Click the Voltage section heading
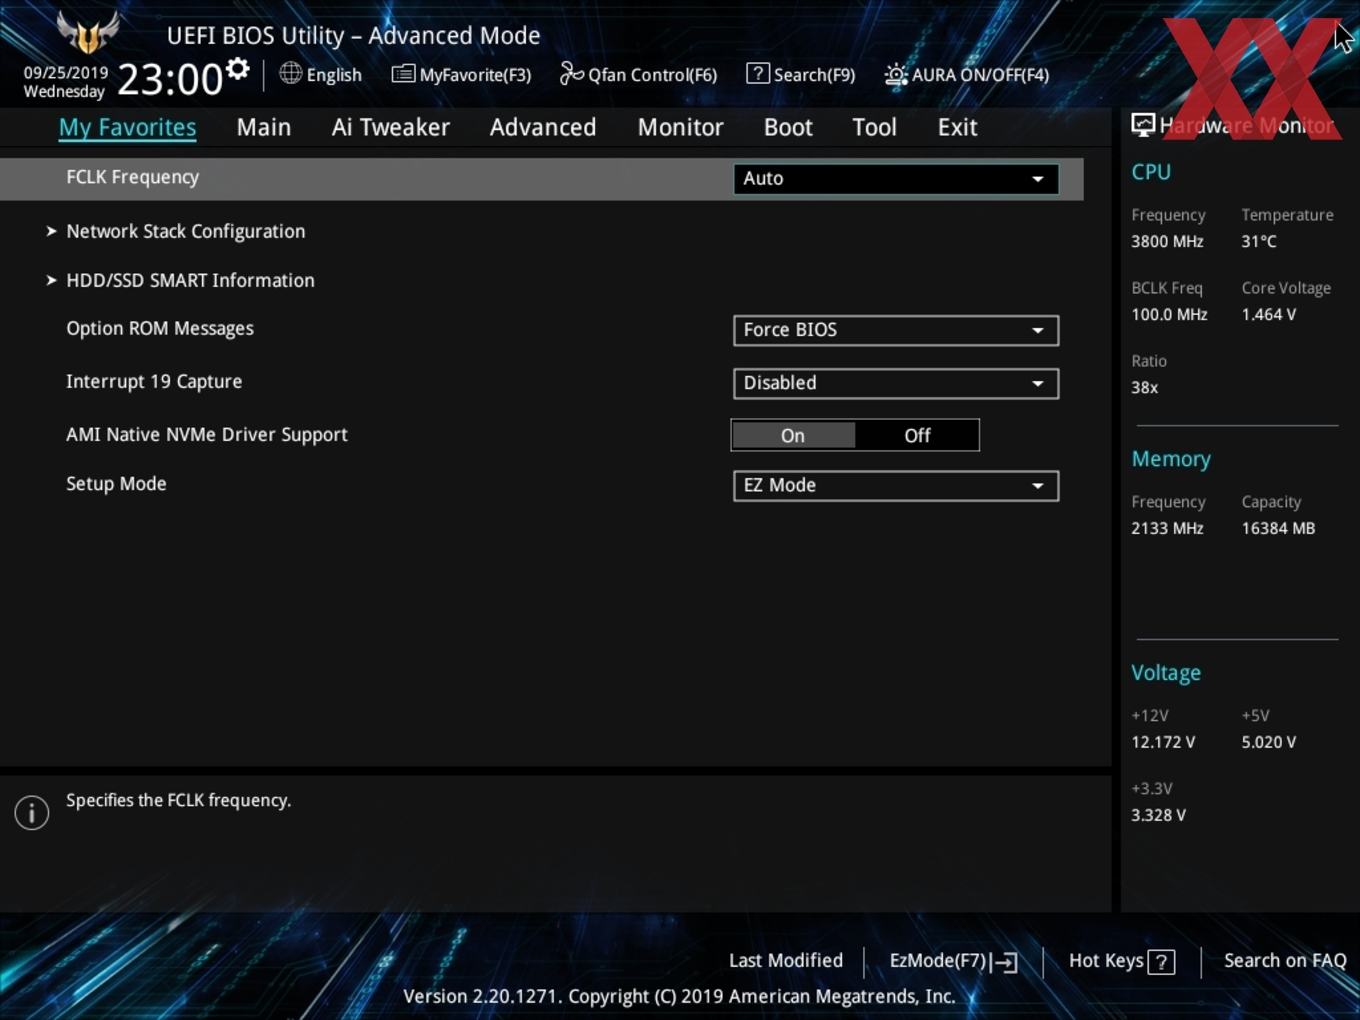The width and height of the screenshot is (1360, 1020). click(x=1166, y=673)
